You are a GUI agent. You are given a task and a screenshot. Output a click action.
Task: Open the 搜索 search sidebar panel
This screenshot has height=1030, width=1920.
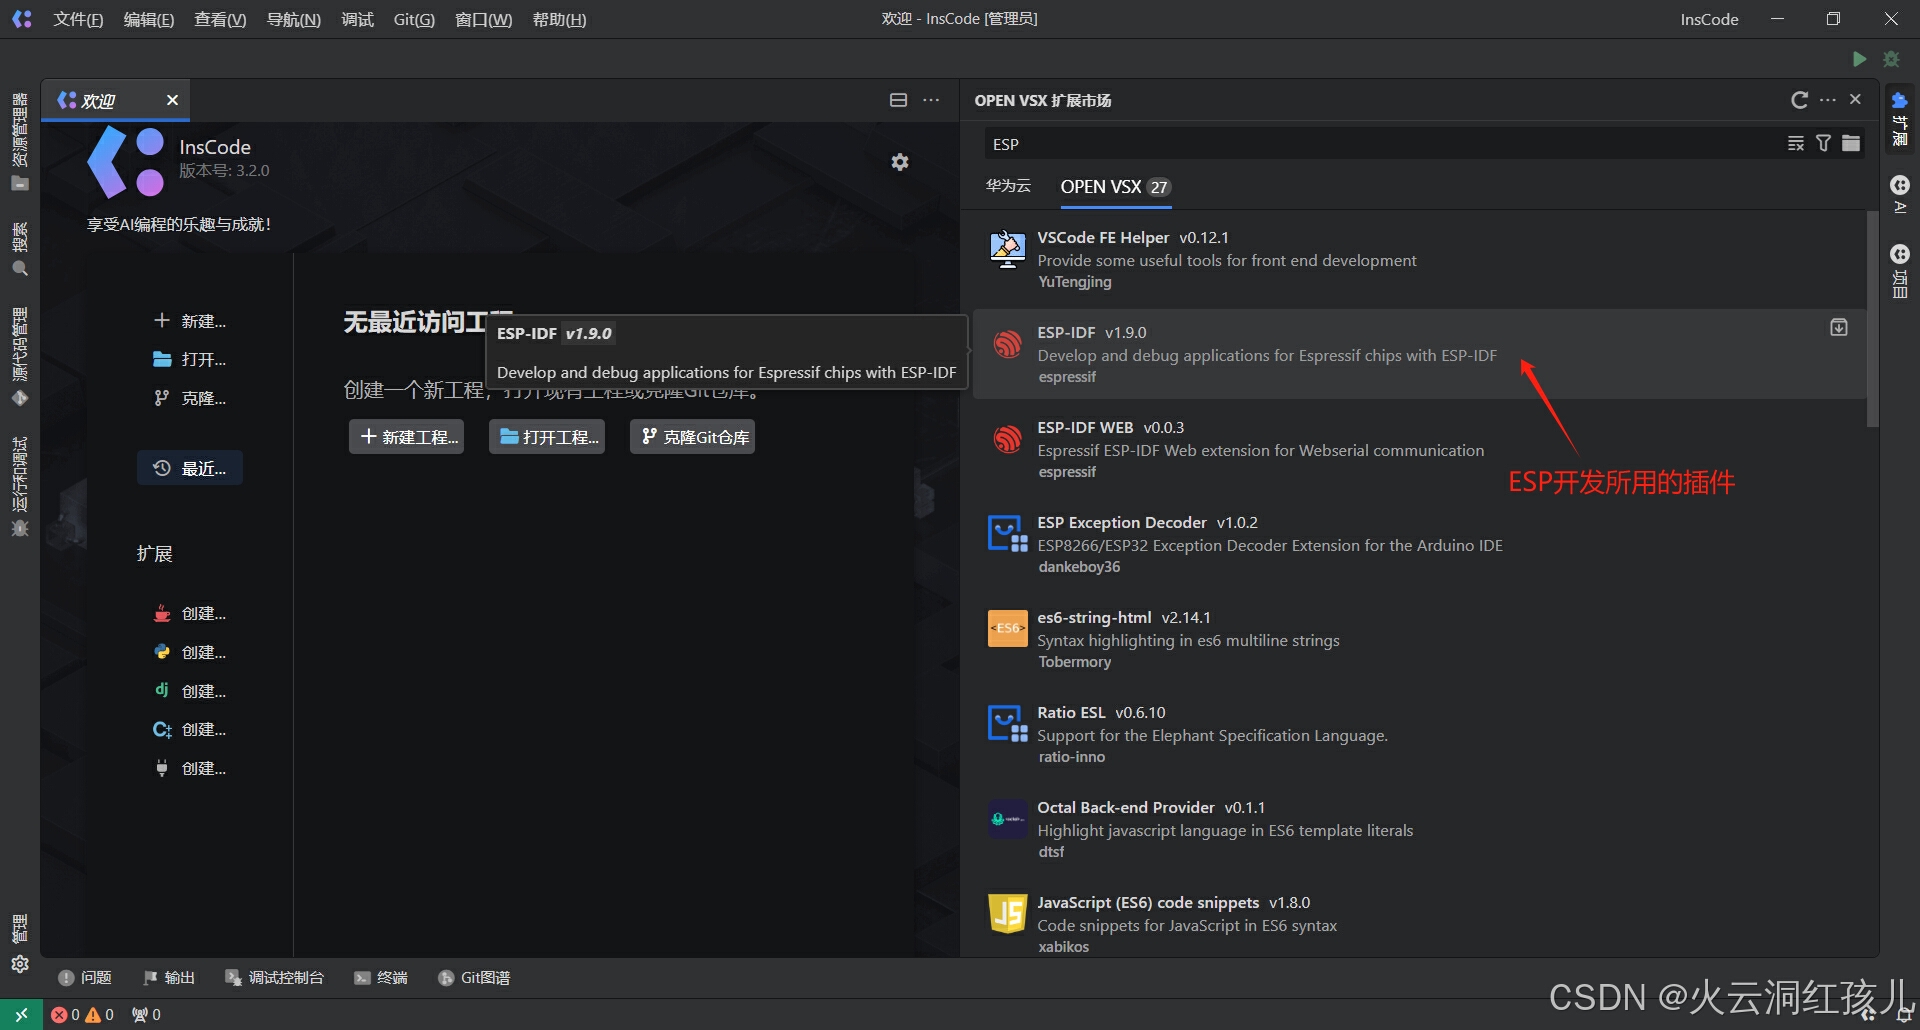(20, 248)
